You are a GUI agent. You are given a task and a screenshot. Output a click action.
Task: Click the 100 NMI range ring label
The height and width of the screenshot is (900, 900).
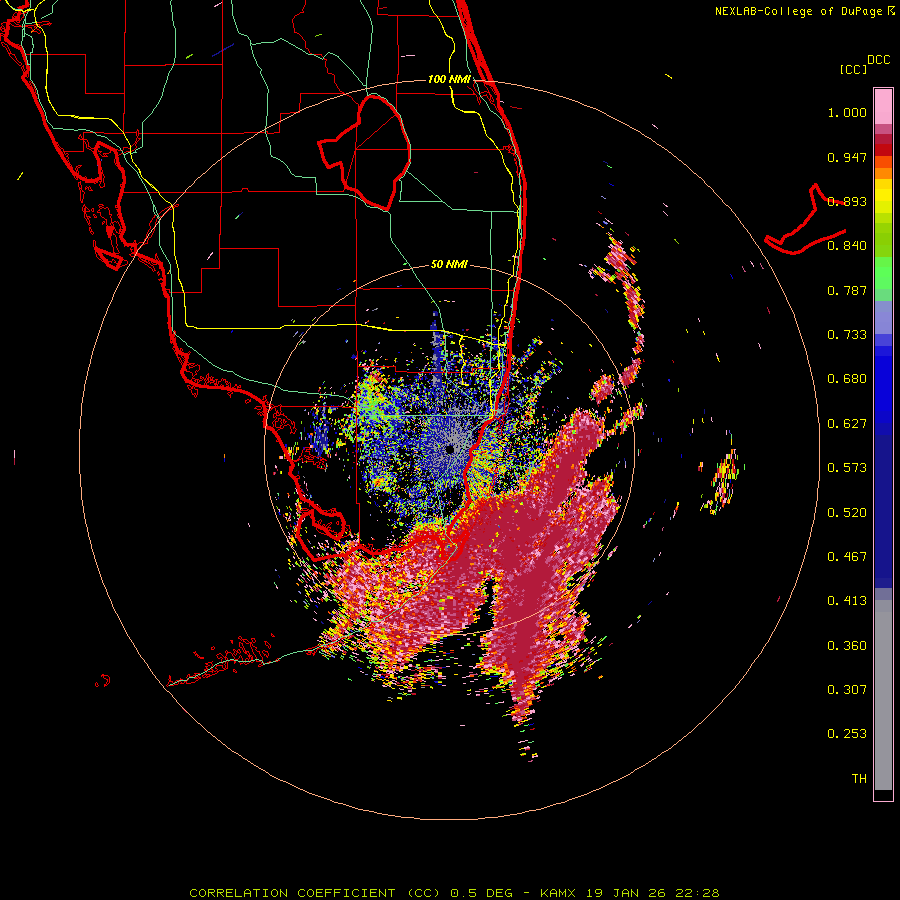449,79
